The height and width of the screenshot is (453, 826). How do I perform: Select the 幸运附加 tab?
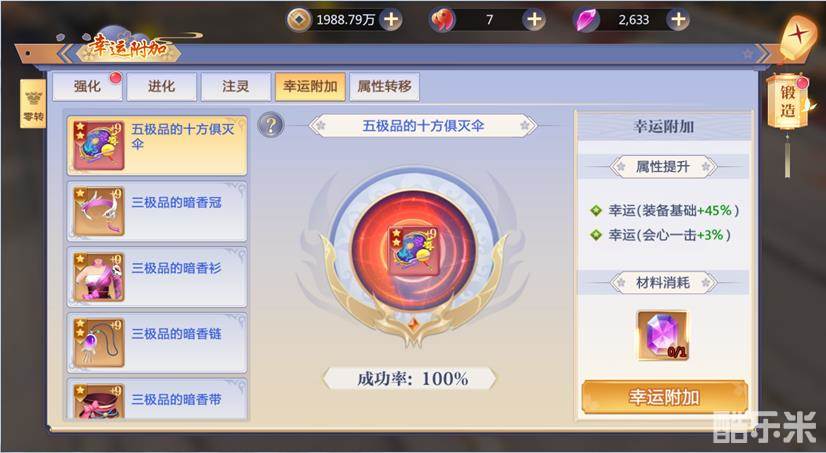[x=310, y=87]
